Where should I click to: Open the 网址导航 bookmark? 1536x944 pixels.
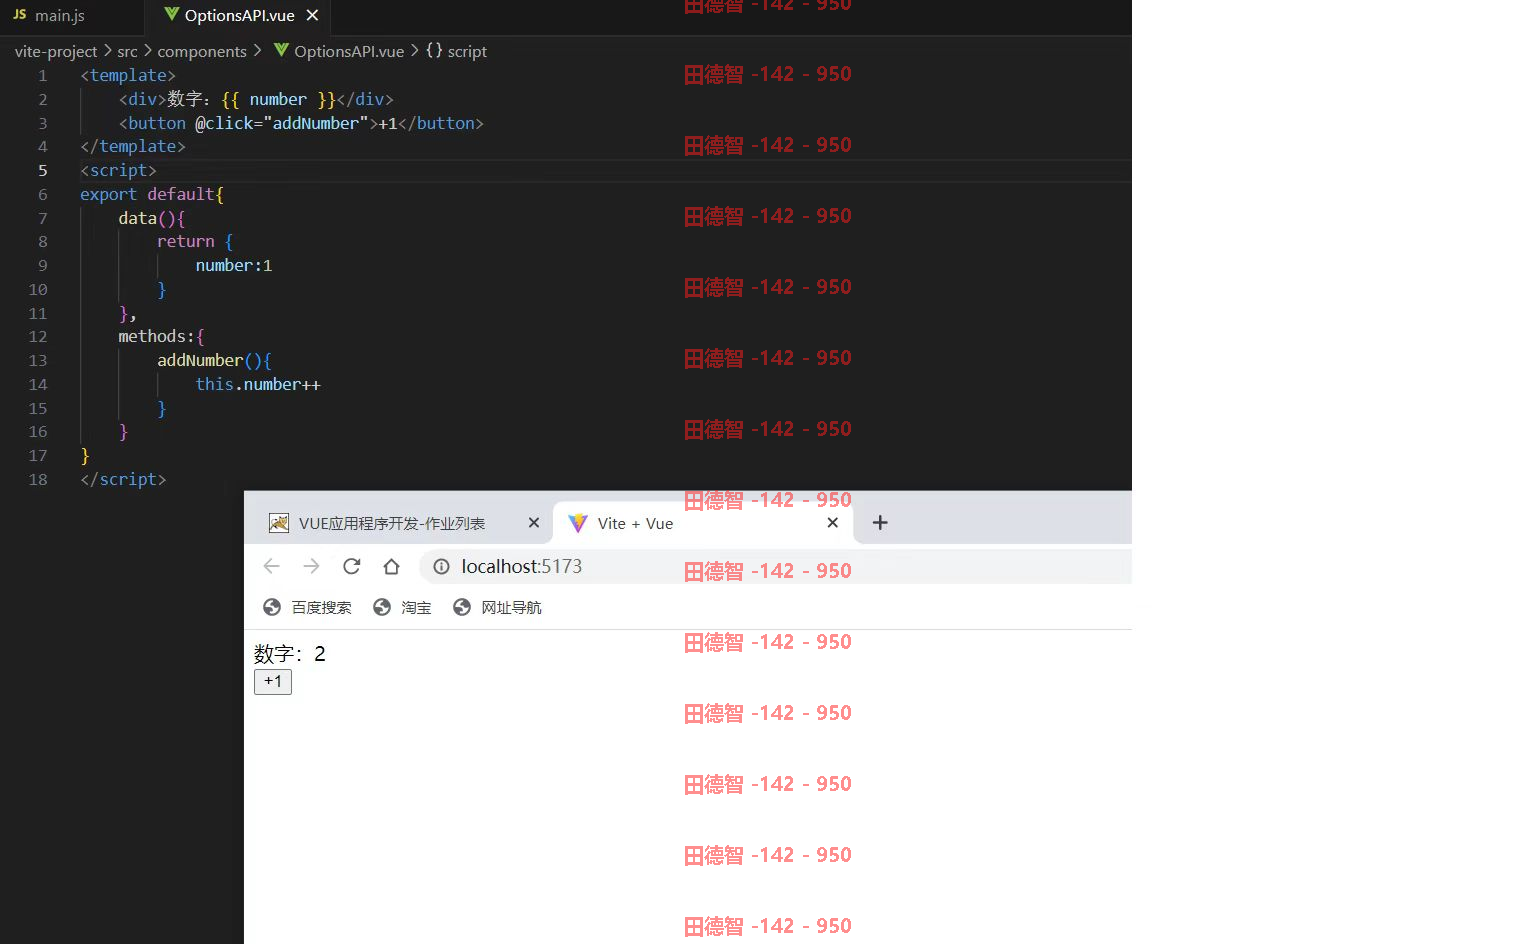pos(497,608)
